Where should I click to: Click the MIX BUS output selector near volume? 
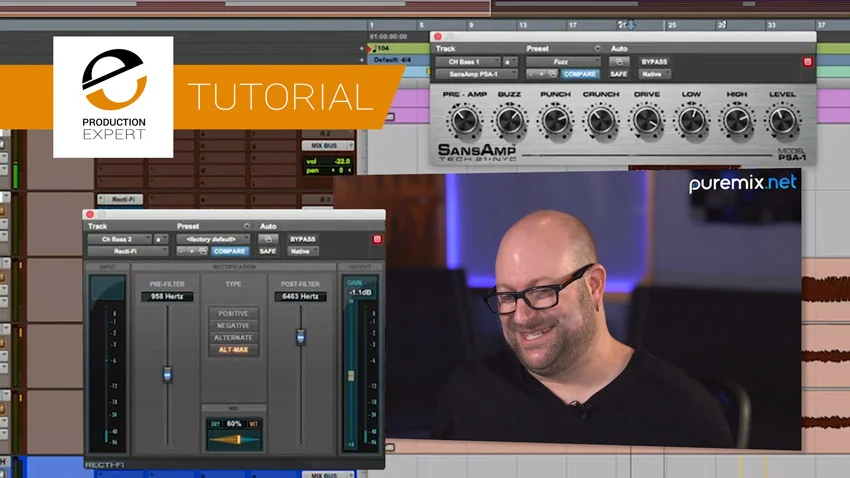327,146
